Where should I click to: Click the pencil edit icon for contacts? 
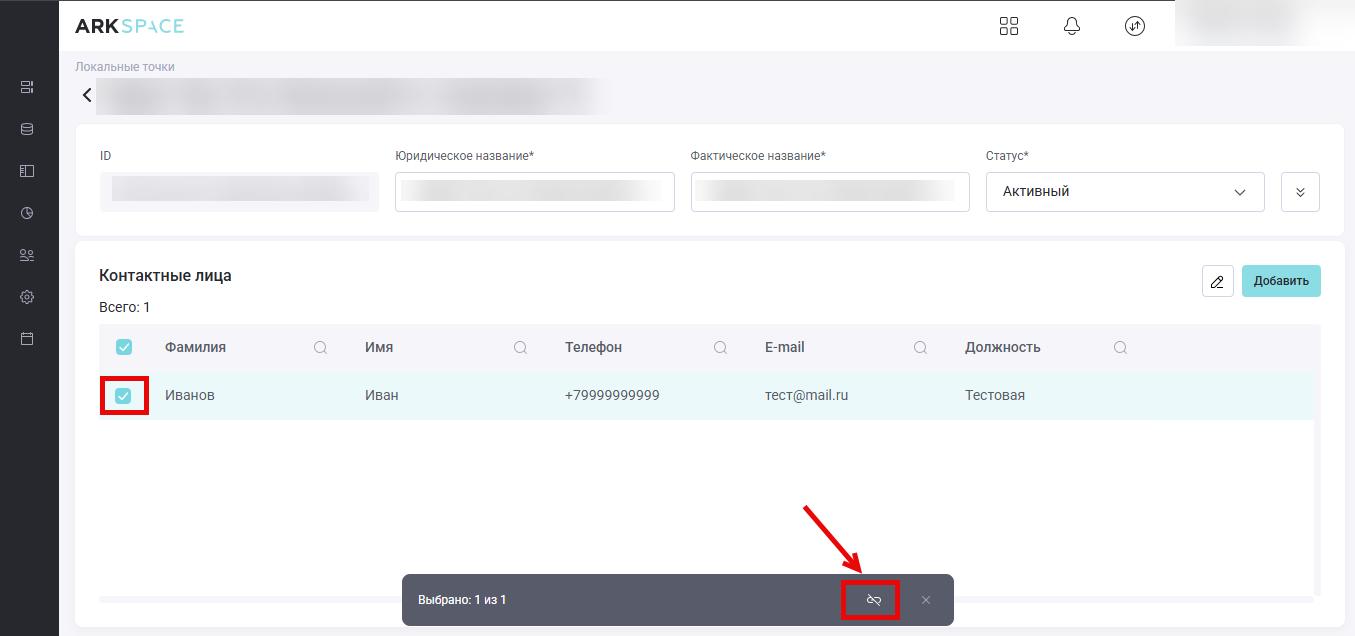pyautogui.click(x=1217, y=281)
